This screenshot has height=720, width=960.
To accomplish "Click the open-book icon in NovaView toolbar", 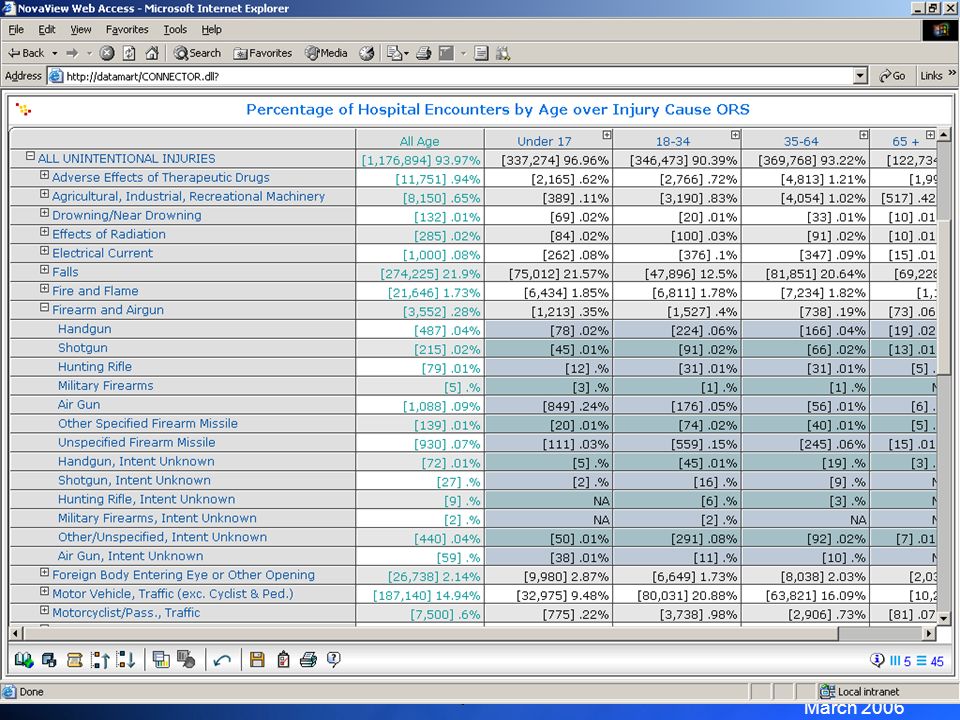I will [x=24, y=659].
